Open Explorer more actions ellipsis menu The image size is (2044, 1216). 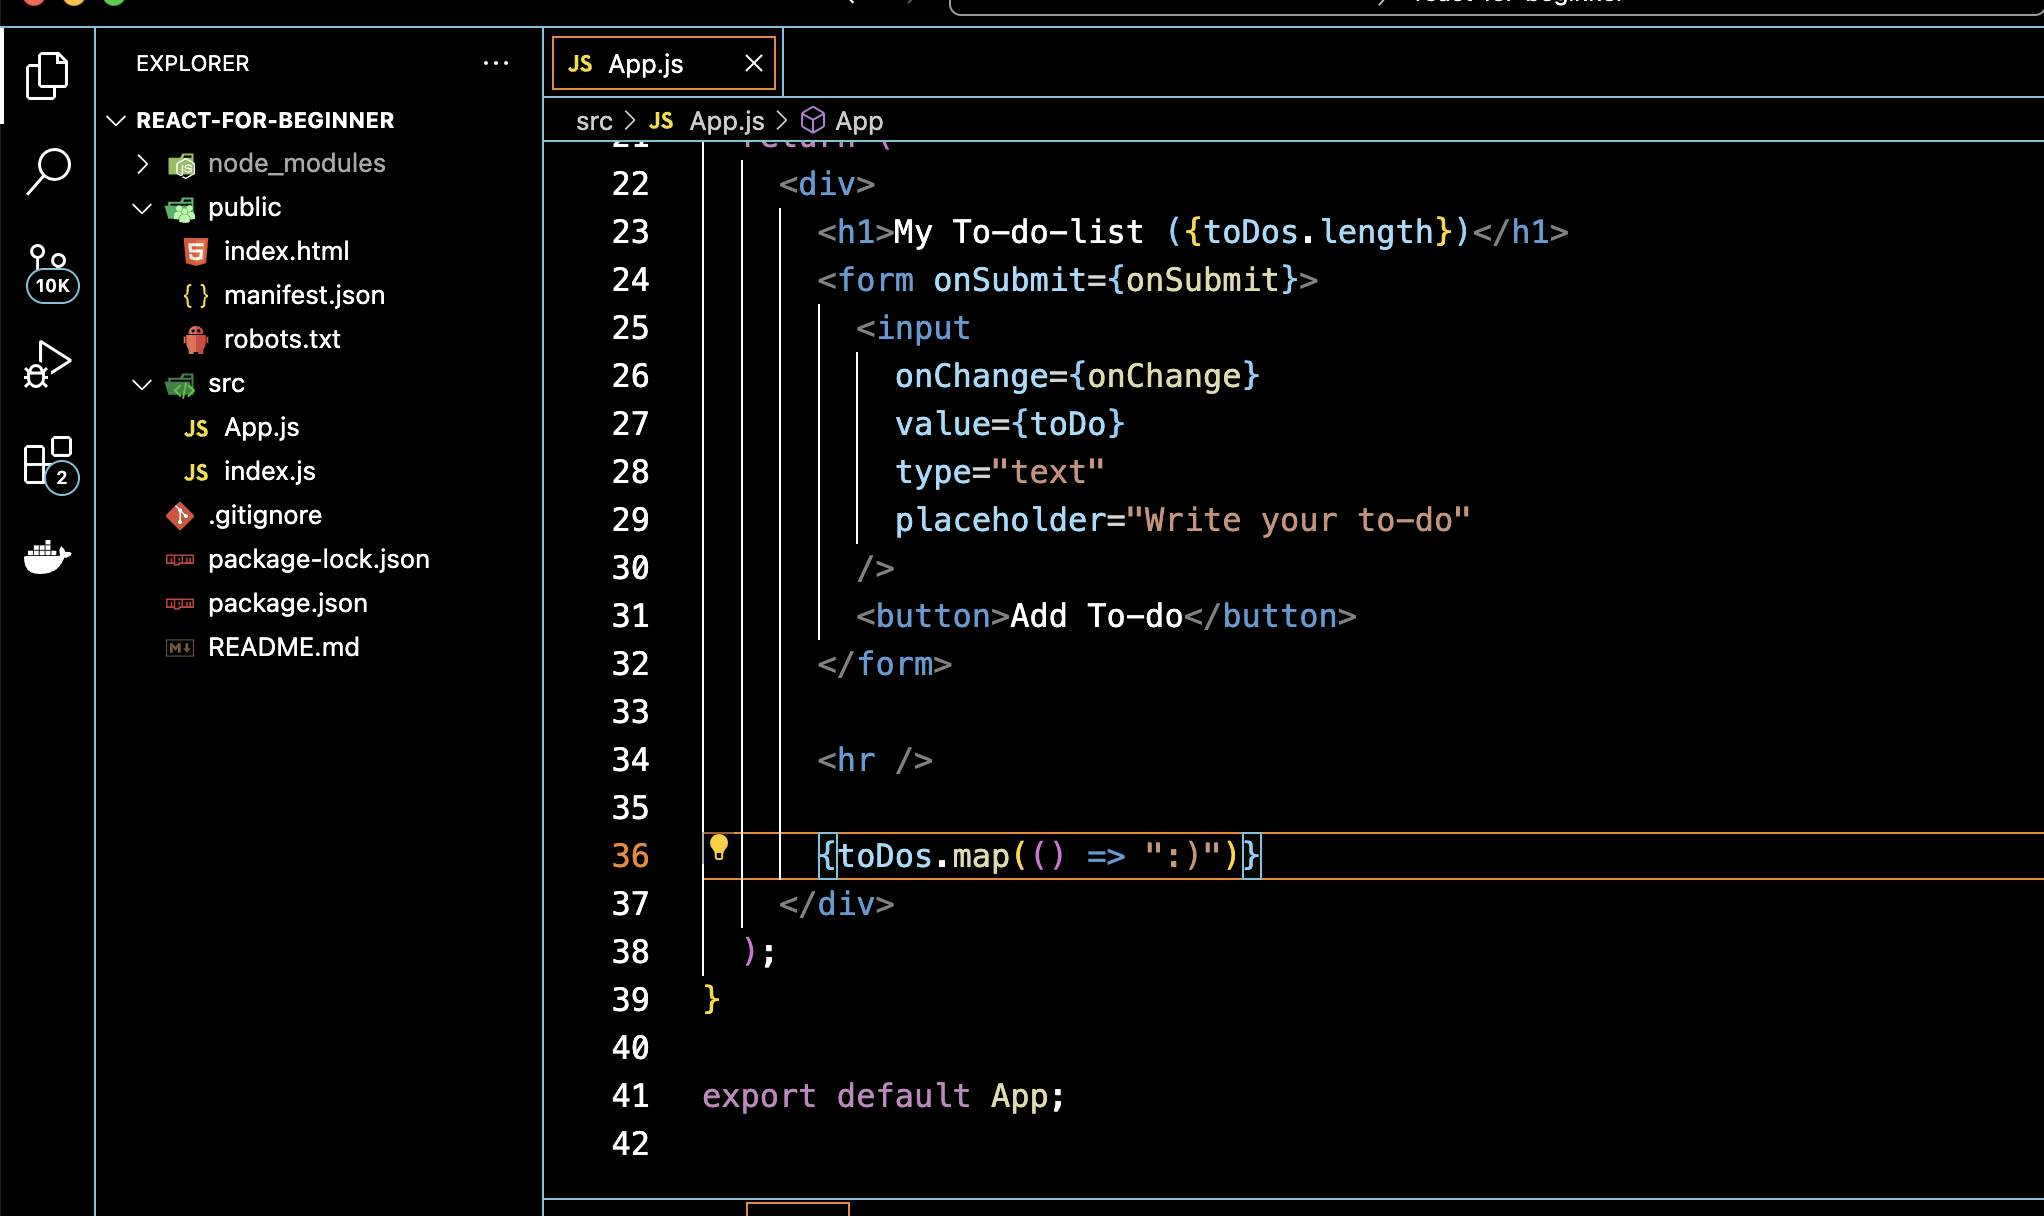(x=496, y=63)
